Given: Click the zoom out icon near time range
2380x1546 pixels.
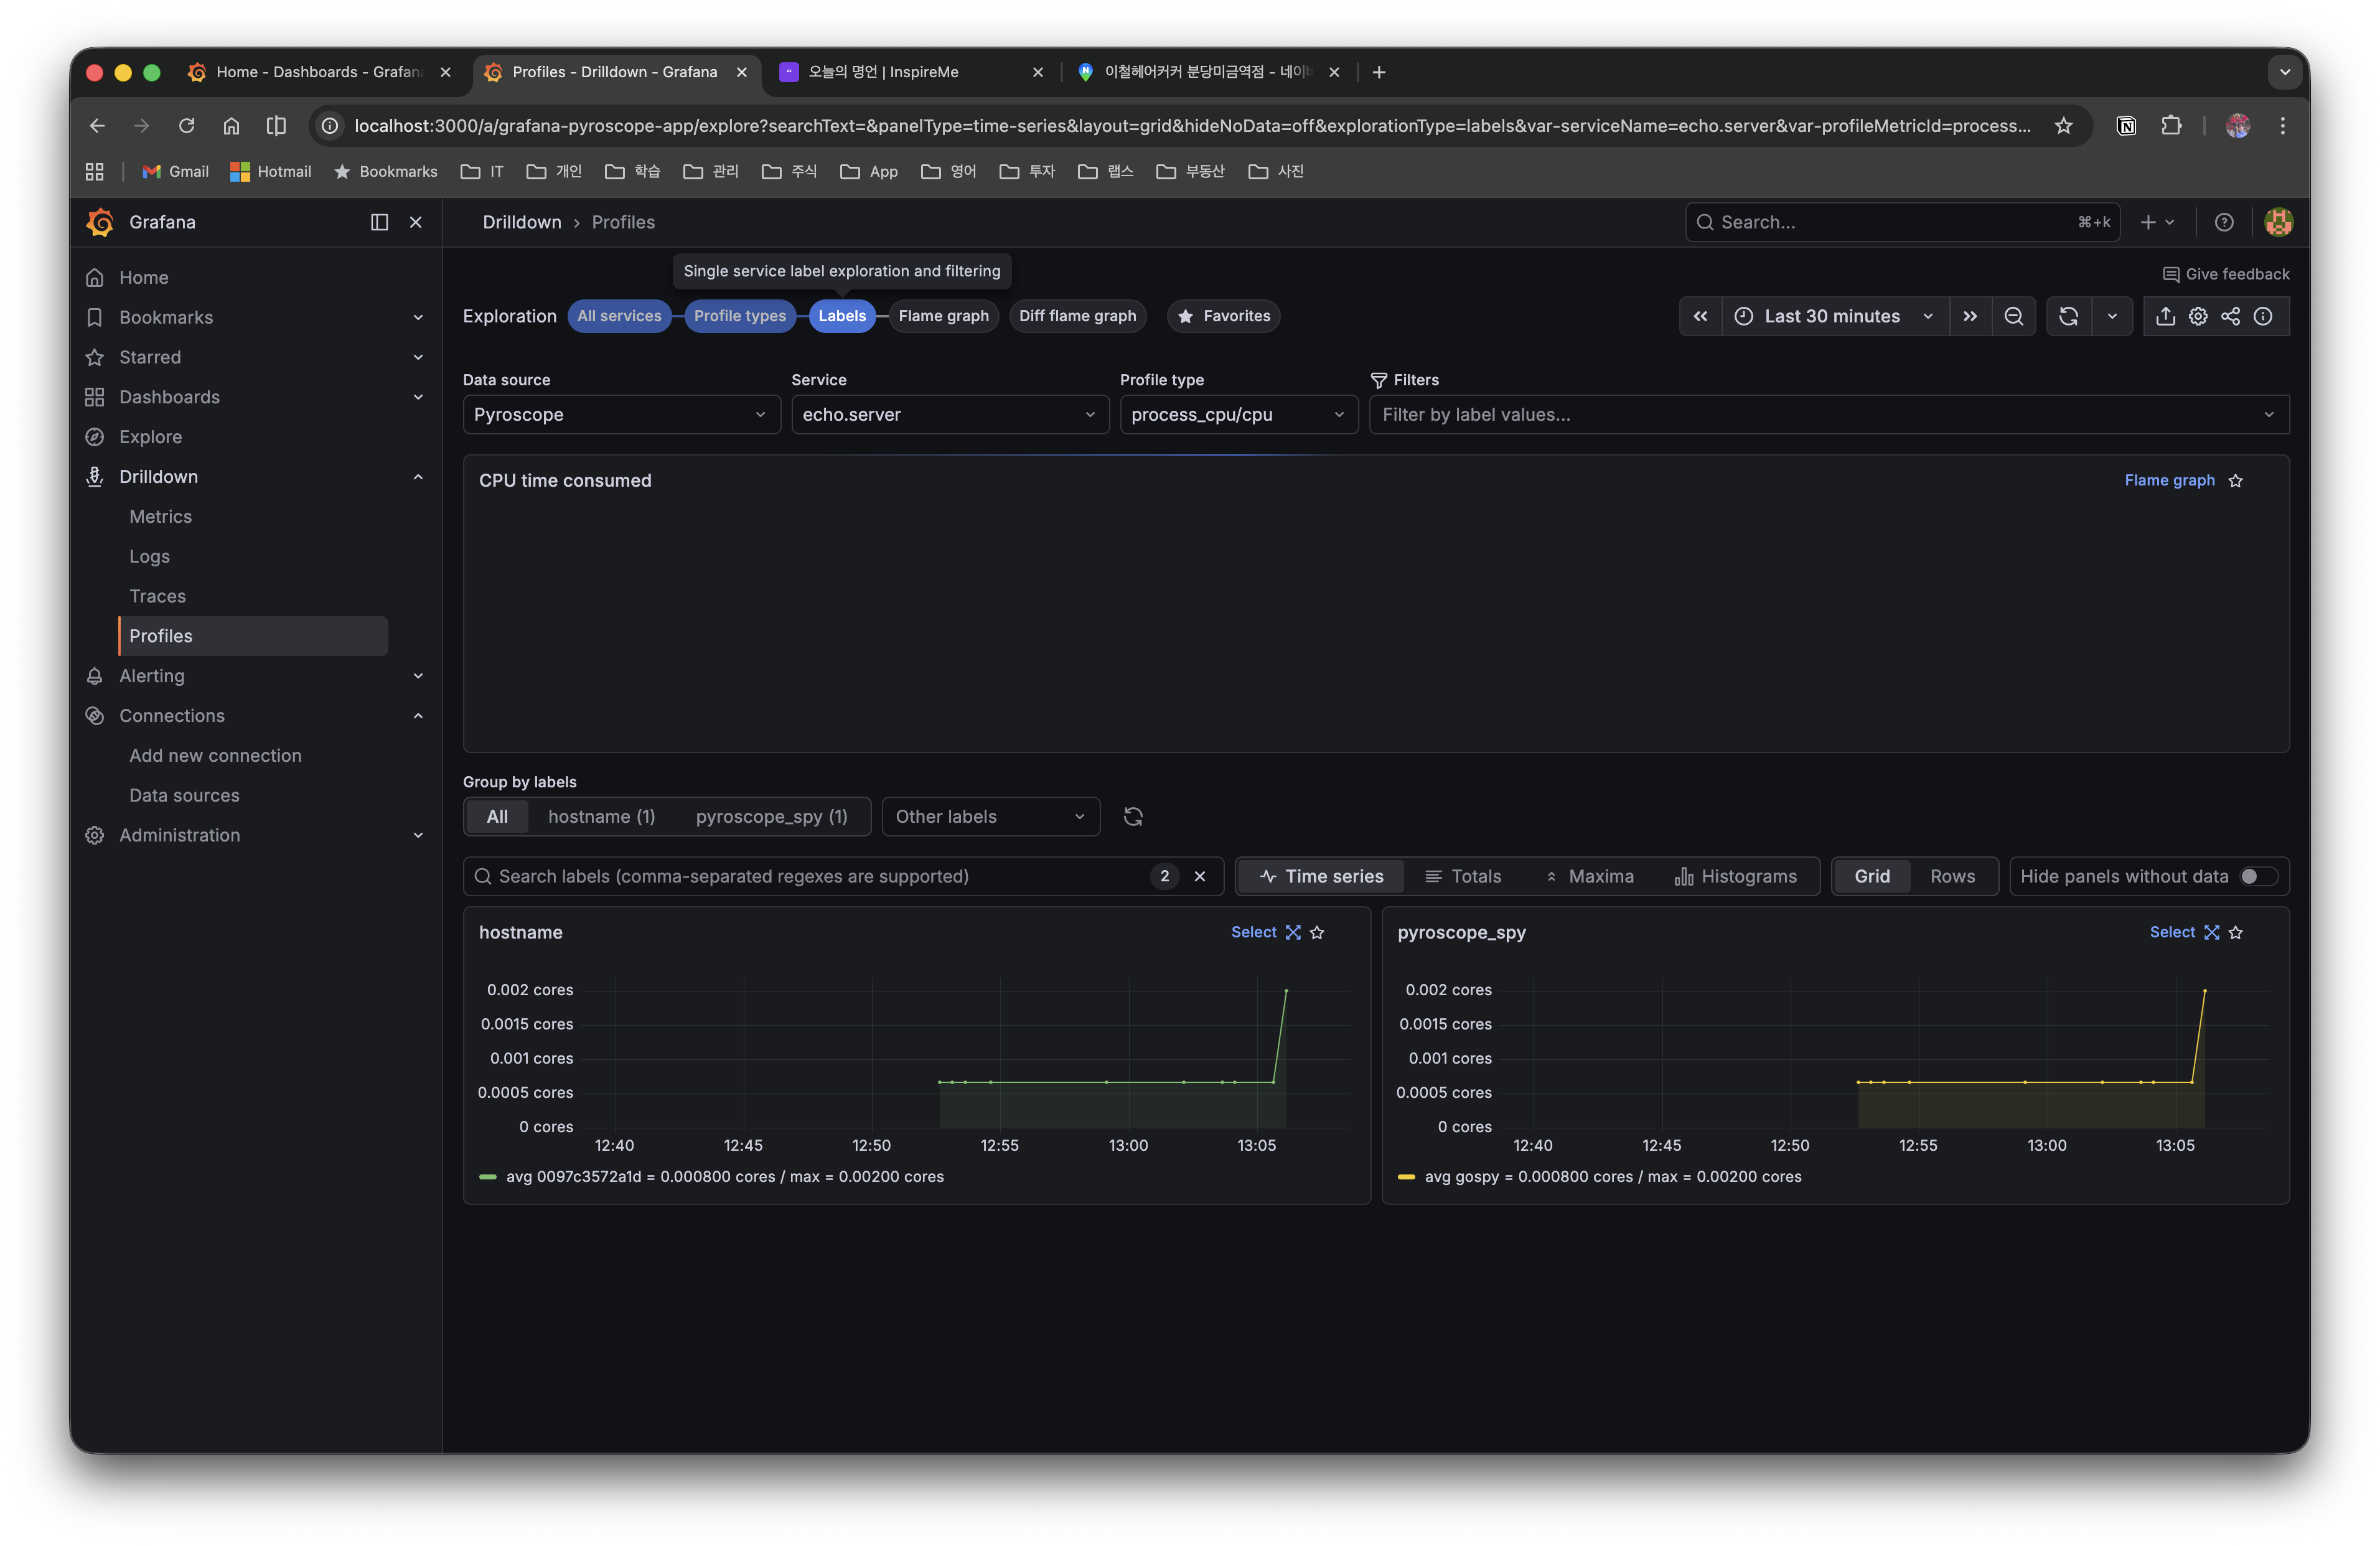Looking at the screenshot, I should (x=2014, y=316).
